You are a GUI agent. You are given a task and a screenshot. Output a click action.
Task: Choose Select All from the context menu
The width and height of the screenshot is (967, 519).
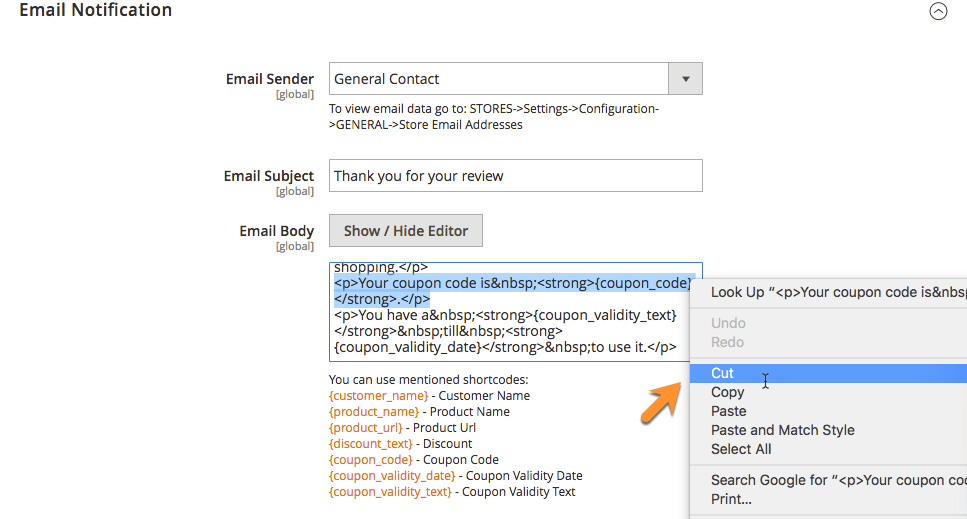tap(741, 449)
